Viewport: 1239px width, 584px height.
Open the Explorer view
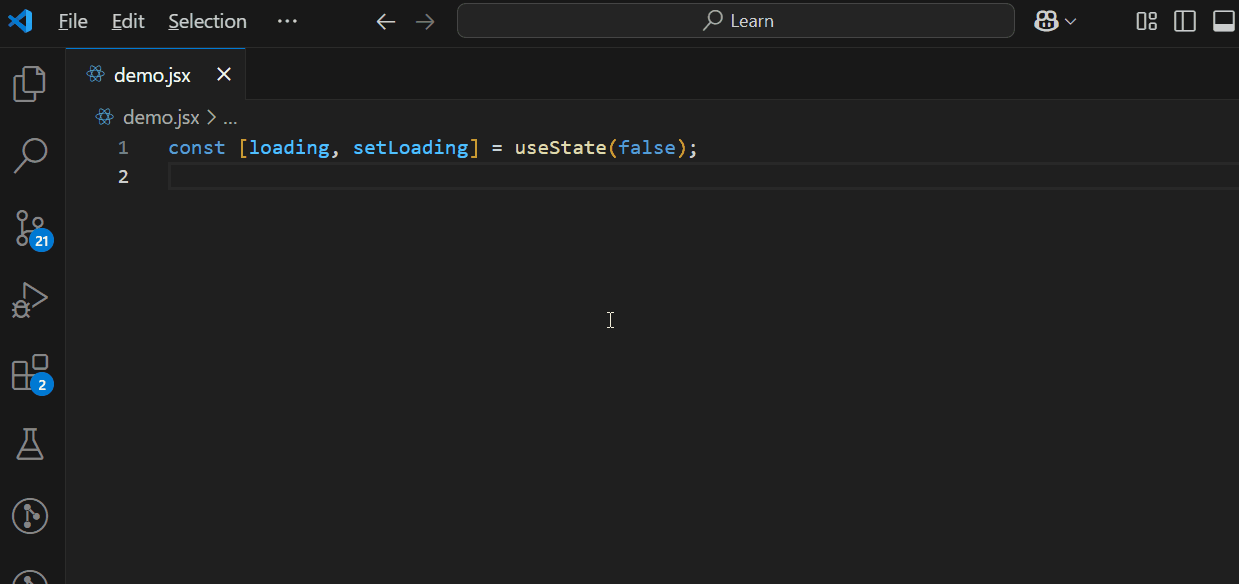29,84
